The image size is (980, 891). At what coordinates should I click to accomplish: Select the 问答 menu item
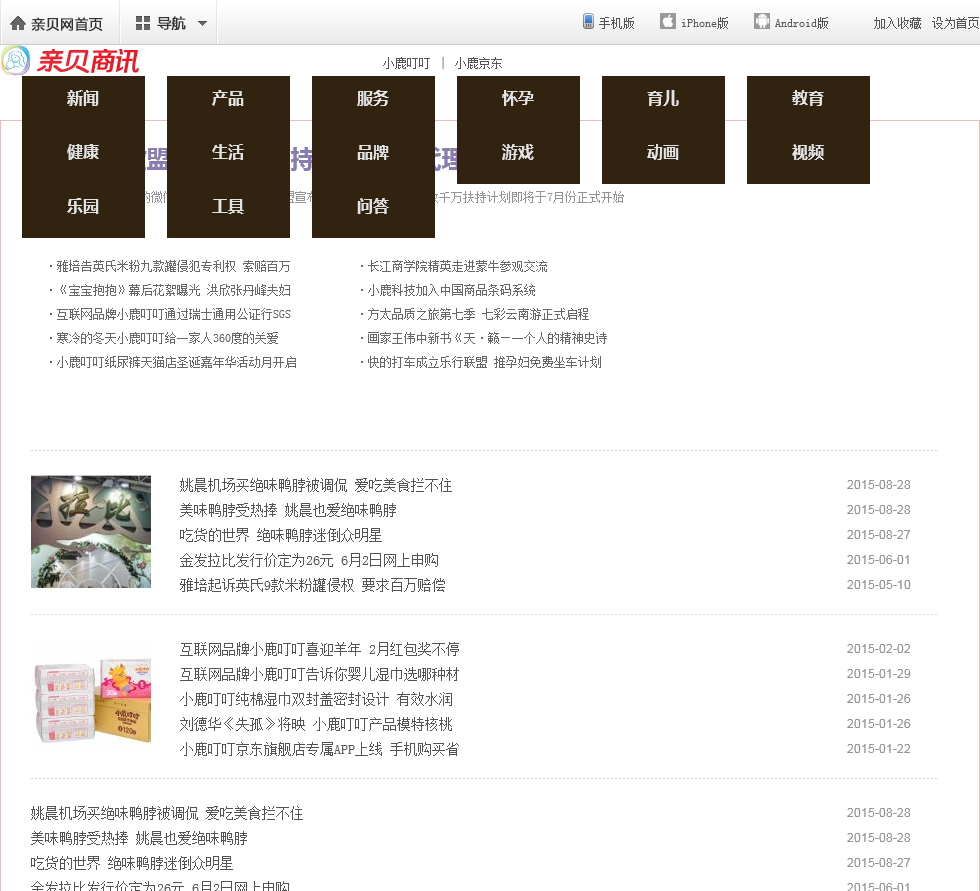tap(373, 206)
